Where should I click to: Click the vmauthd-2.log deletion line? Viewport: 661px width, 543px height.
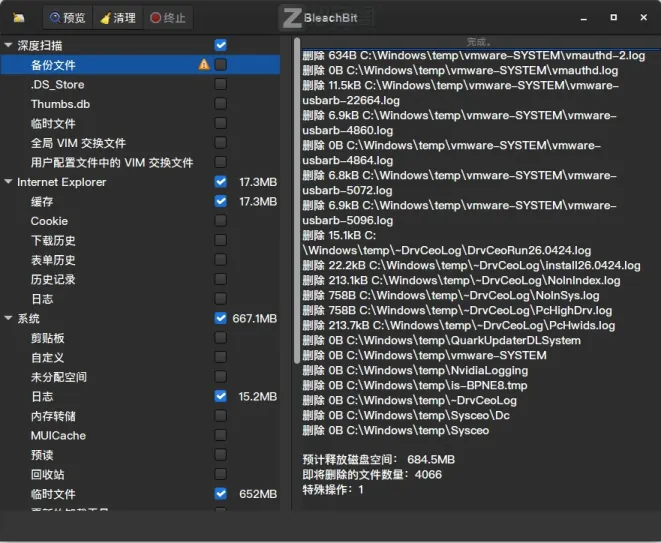[x=474, y=55]
